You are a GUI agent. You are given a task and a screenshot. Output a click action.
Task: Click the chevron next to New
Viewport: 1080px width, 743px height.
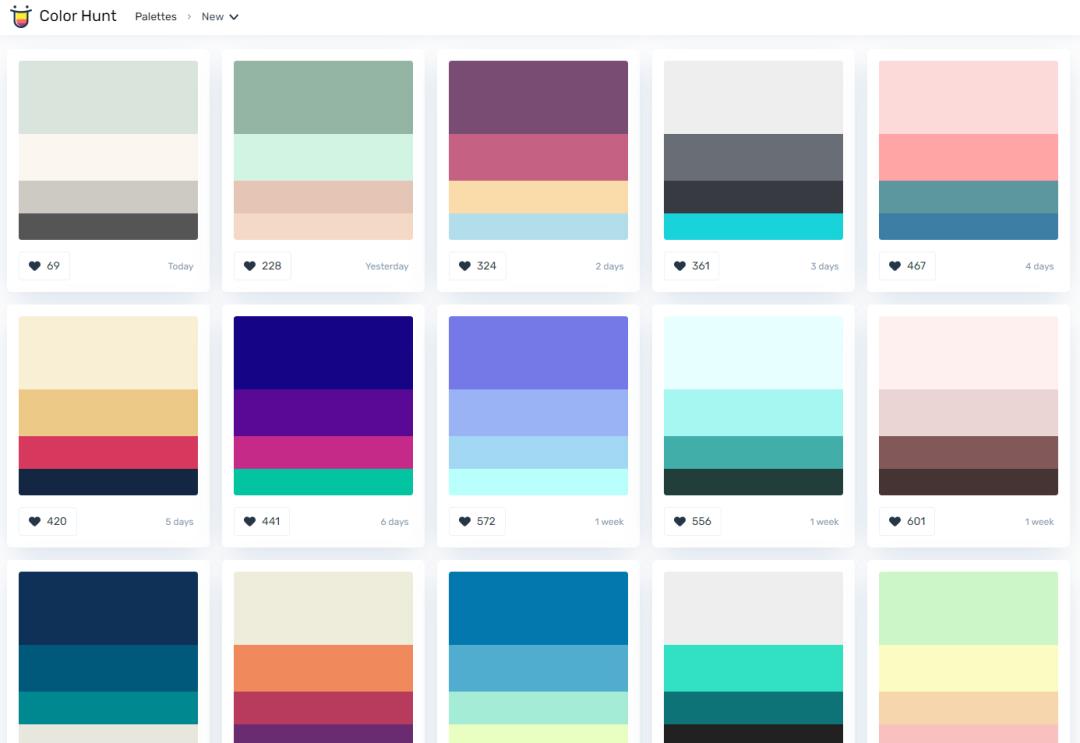pyautogui.click(x=234, y=17)
